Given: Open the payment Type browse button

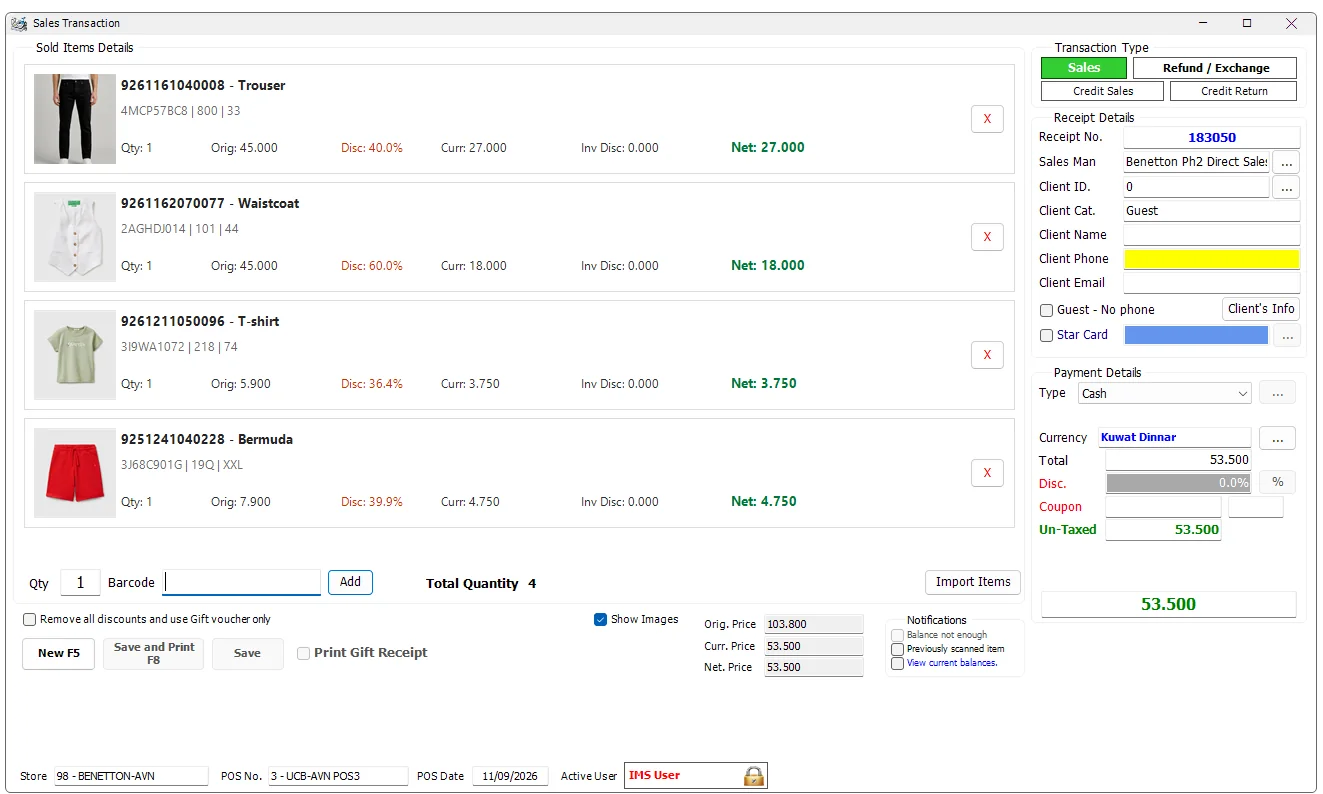Looking at the screenshot, I should [1277, 394].
